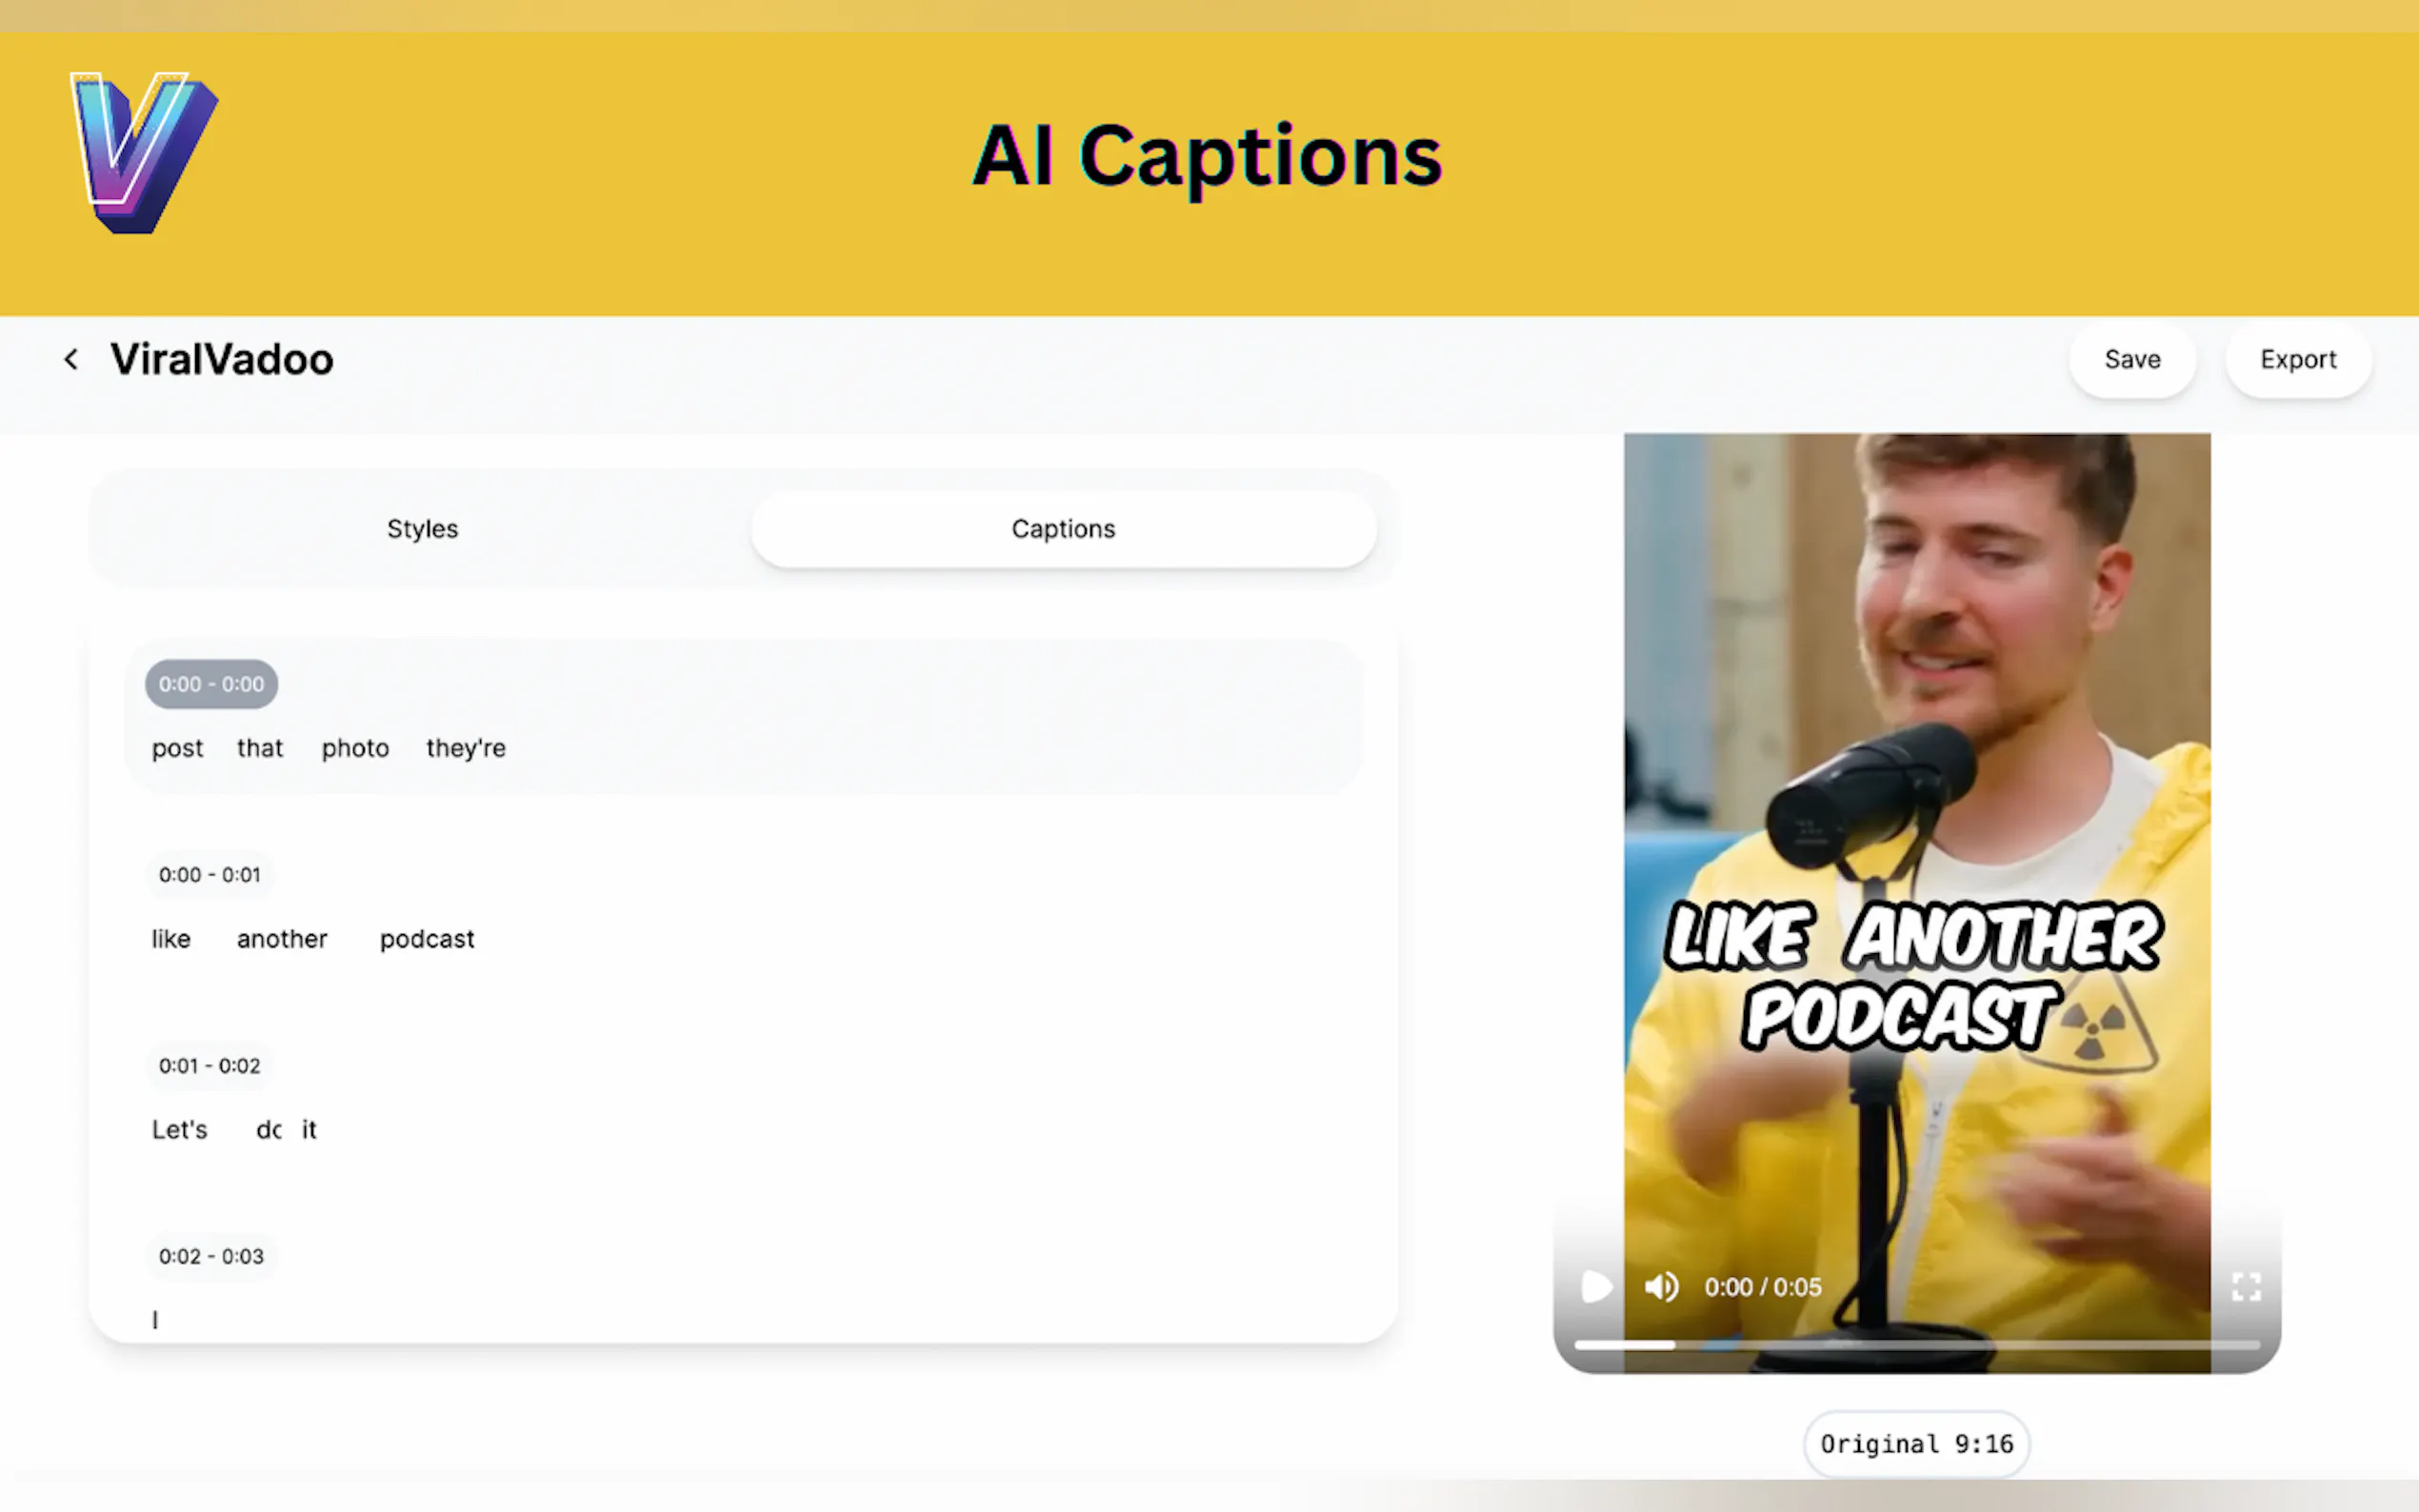Select the 0:00 - 0:00 timestamp chip
The image size is (2419, 1512).
tap(211, 684)
